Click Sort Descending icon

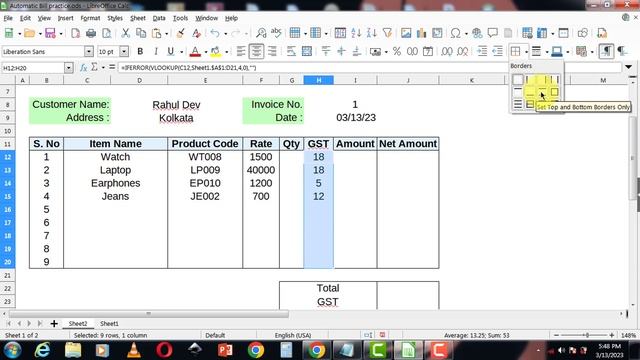pos(371,33)
